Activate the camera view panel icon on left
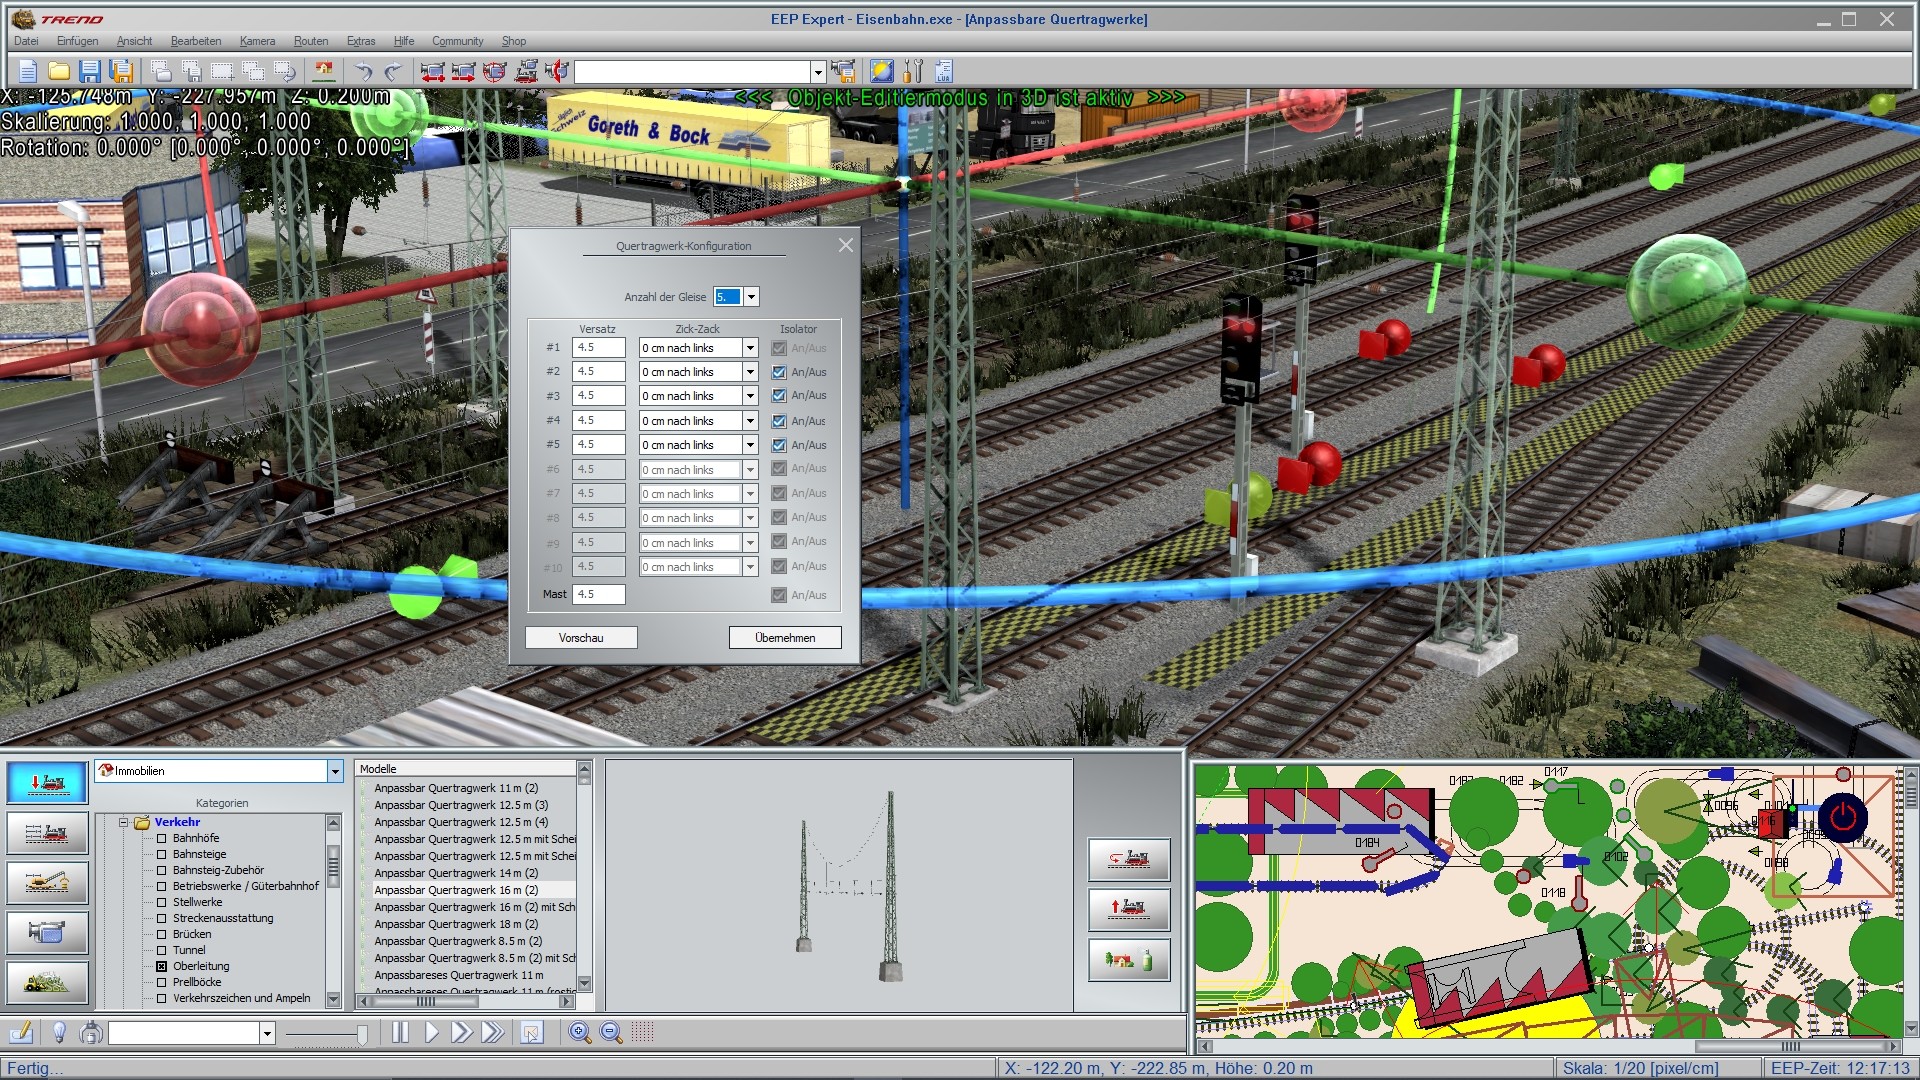The image size is (1920, 1080). (x=47, y=933)
